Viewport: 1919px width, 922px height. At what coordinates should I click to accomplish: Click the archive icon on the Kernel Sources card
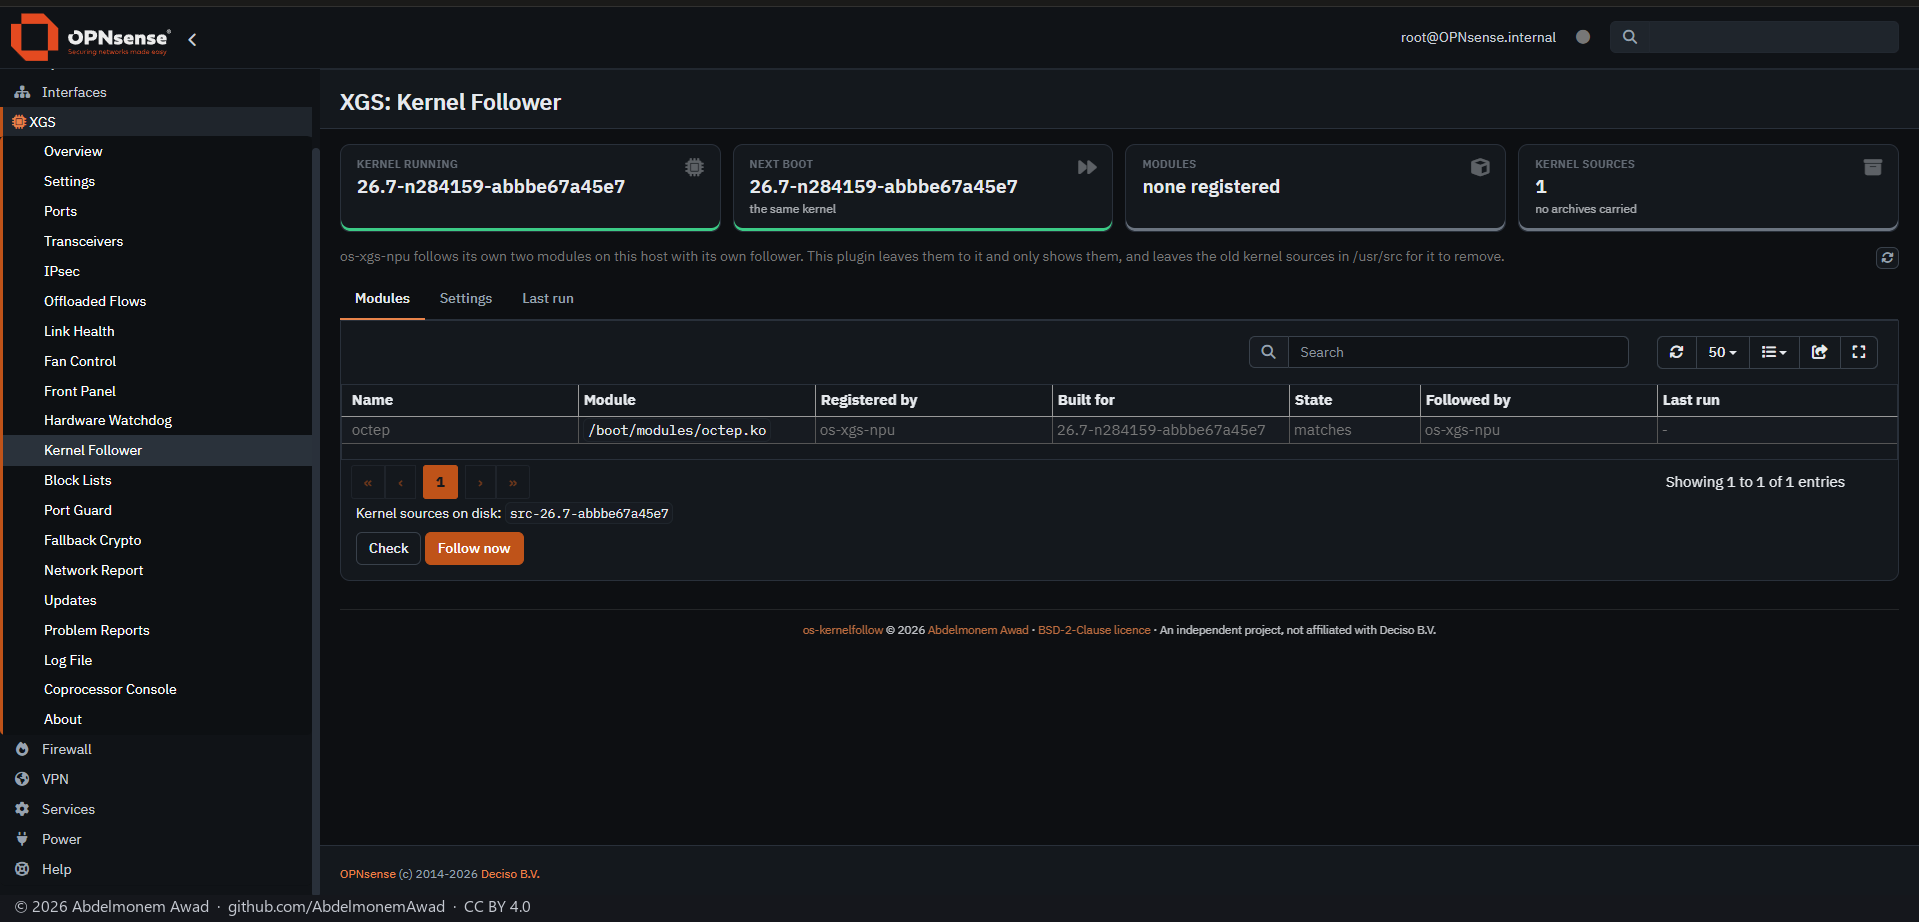(x=1873, y=167)
